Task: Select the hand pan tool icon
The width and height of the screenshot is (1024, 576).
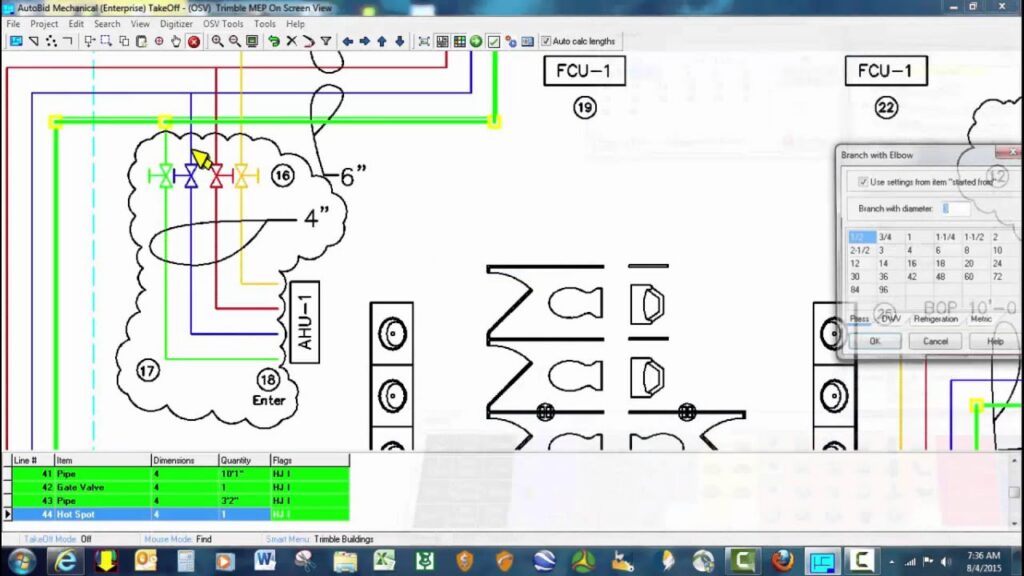Action: click(176, 41)
